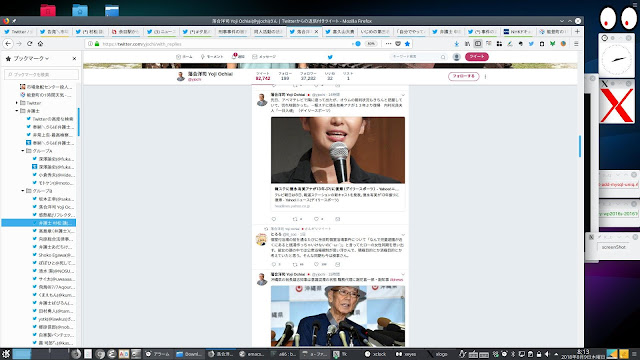640x360 pixels.
Task: Open the メッセージ link in Twitter nav
Action: pos(264,57)
